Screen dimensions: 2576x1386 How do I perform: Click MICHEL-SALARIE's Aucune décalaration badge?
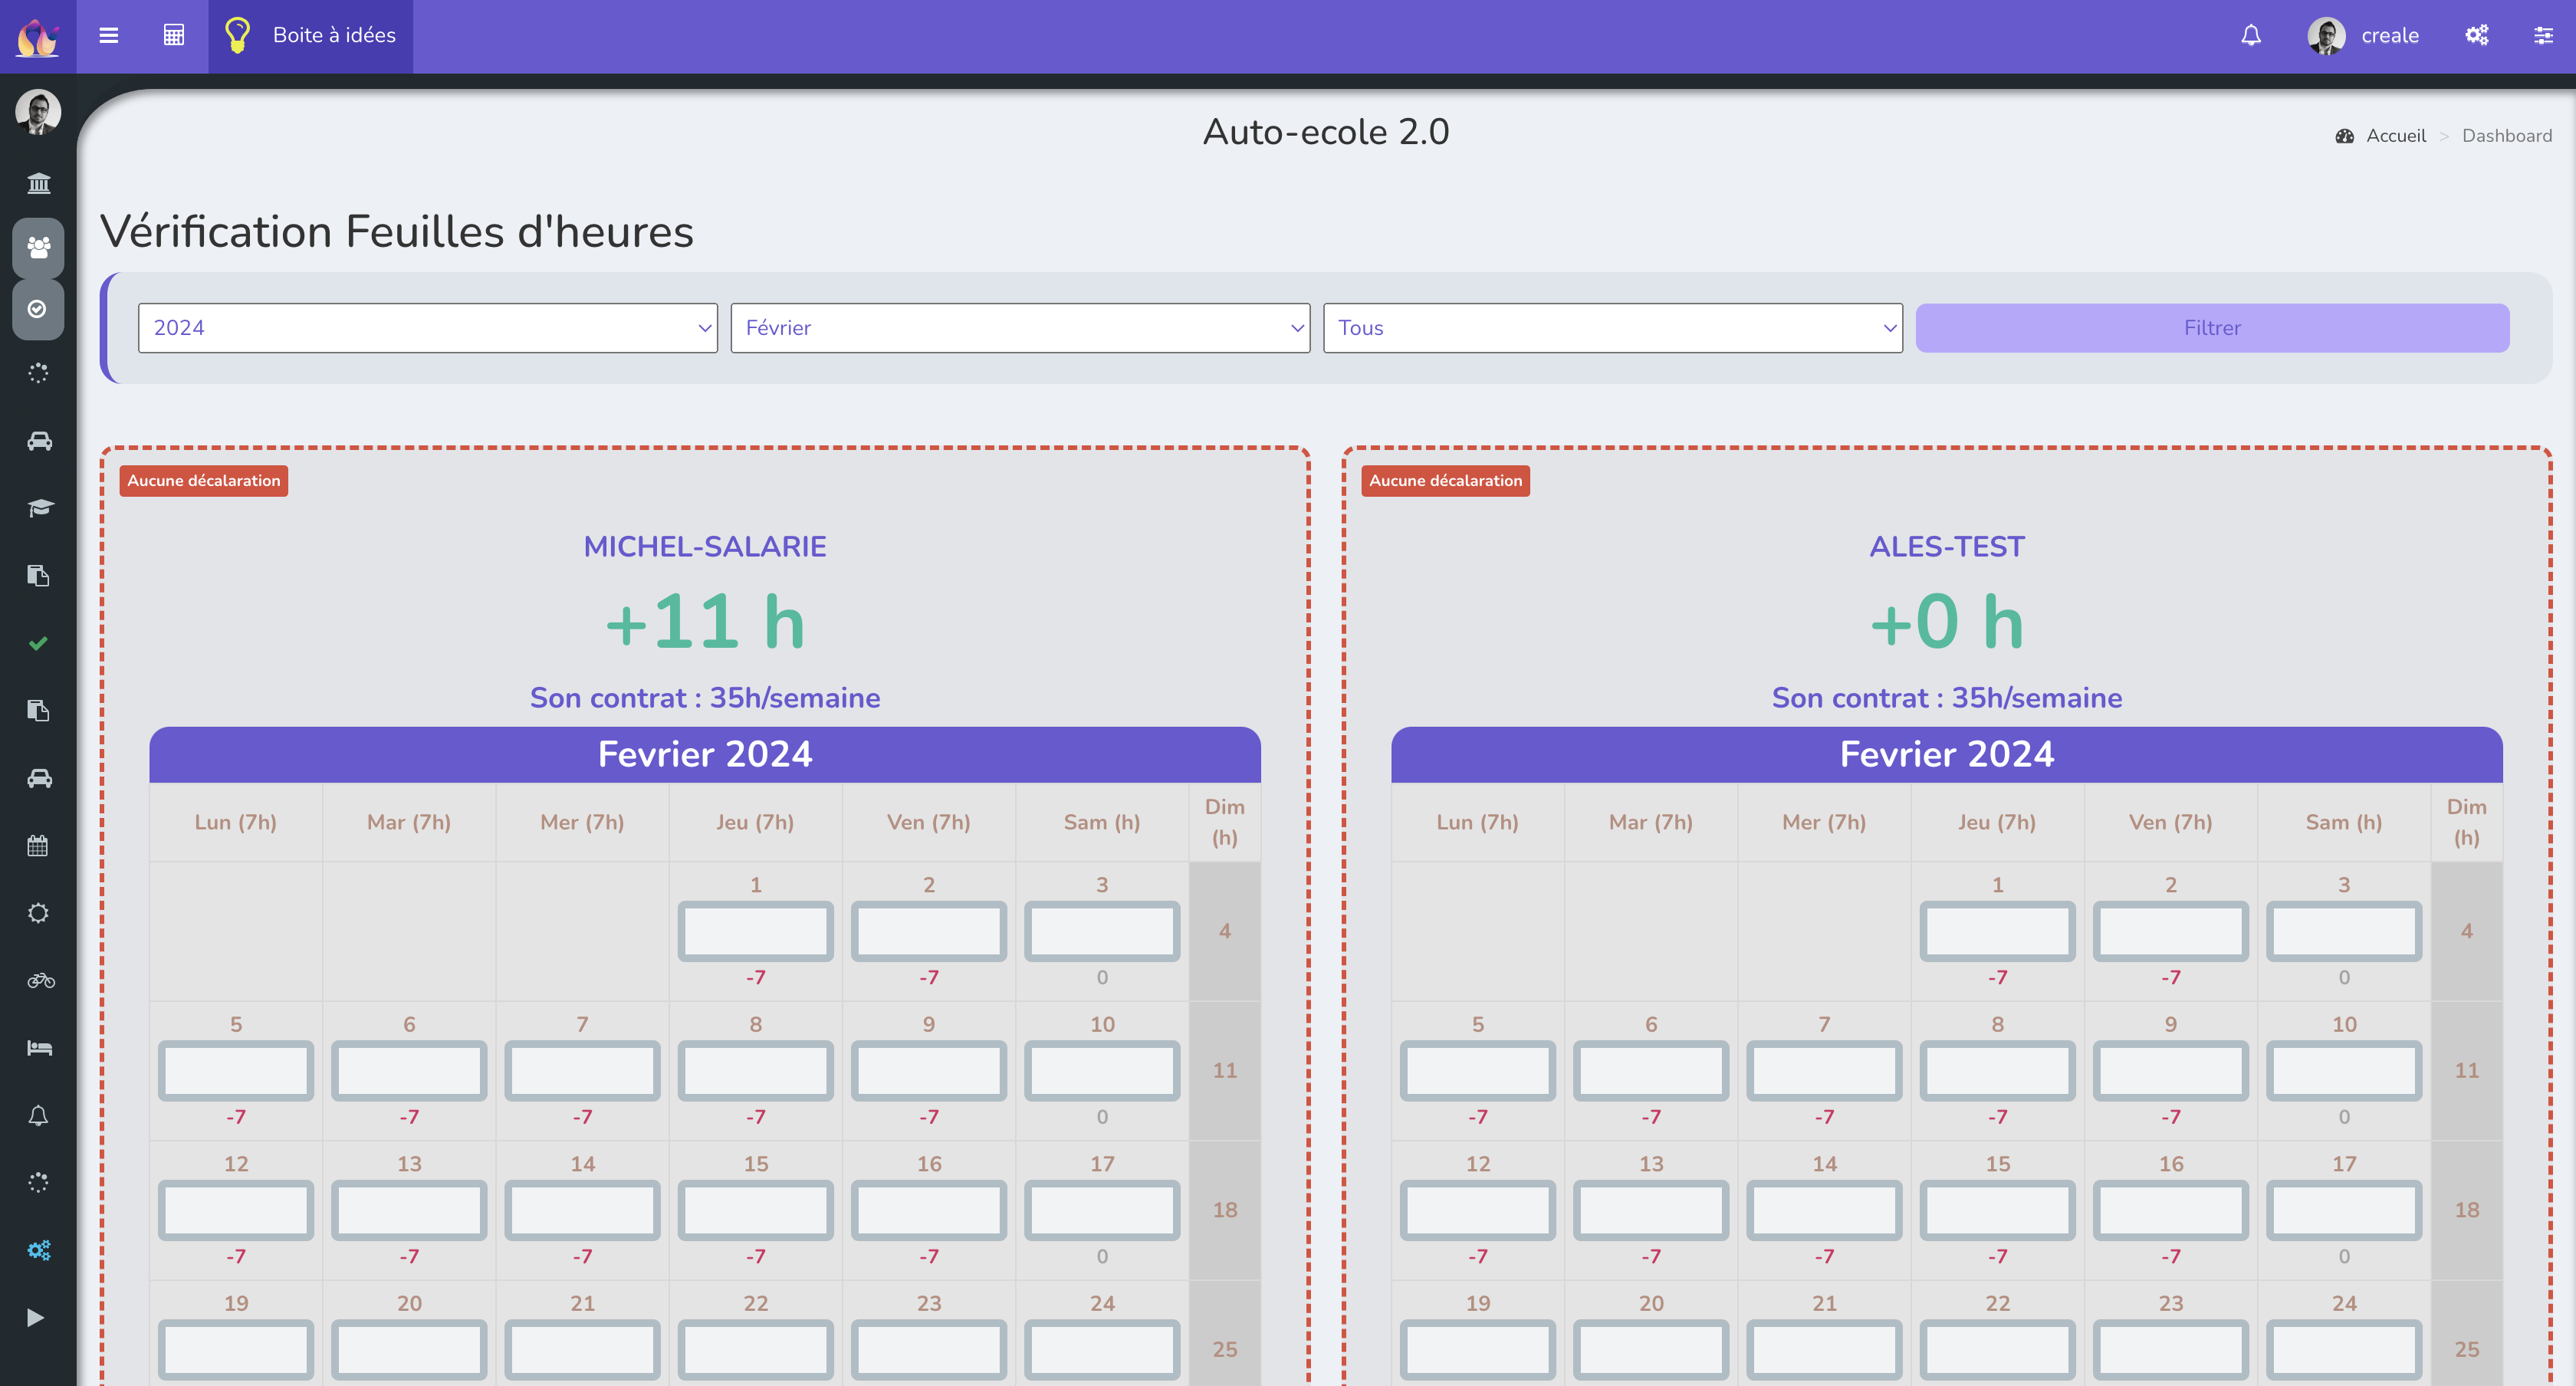204,481
